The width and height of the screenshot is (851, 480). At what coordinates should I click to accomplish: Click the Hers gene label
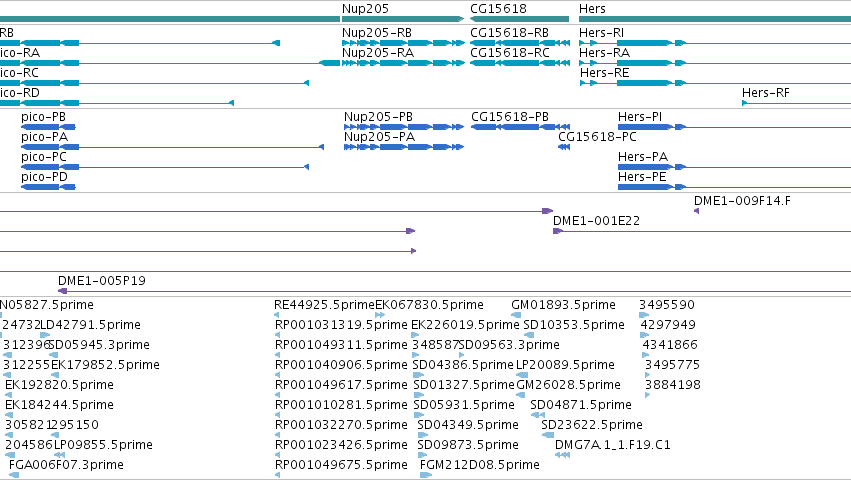click(x=592, y=9)
